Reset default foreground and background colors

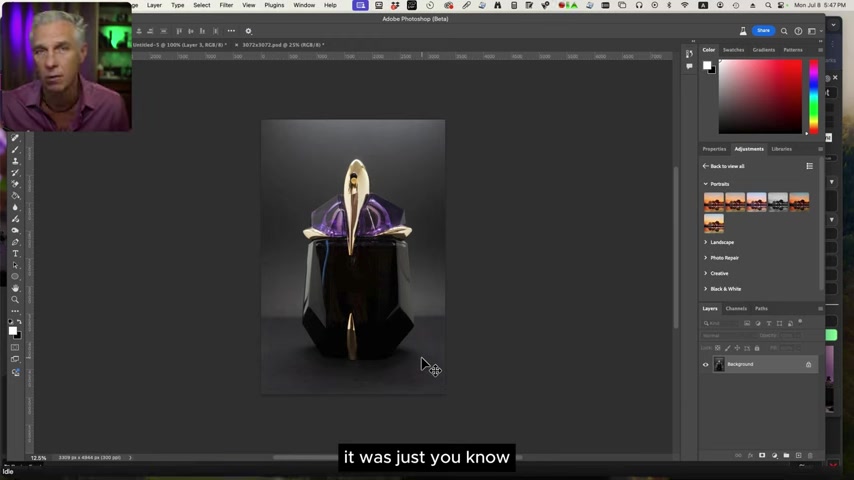[x=10, y=322]
